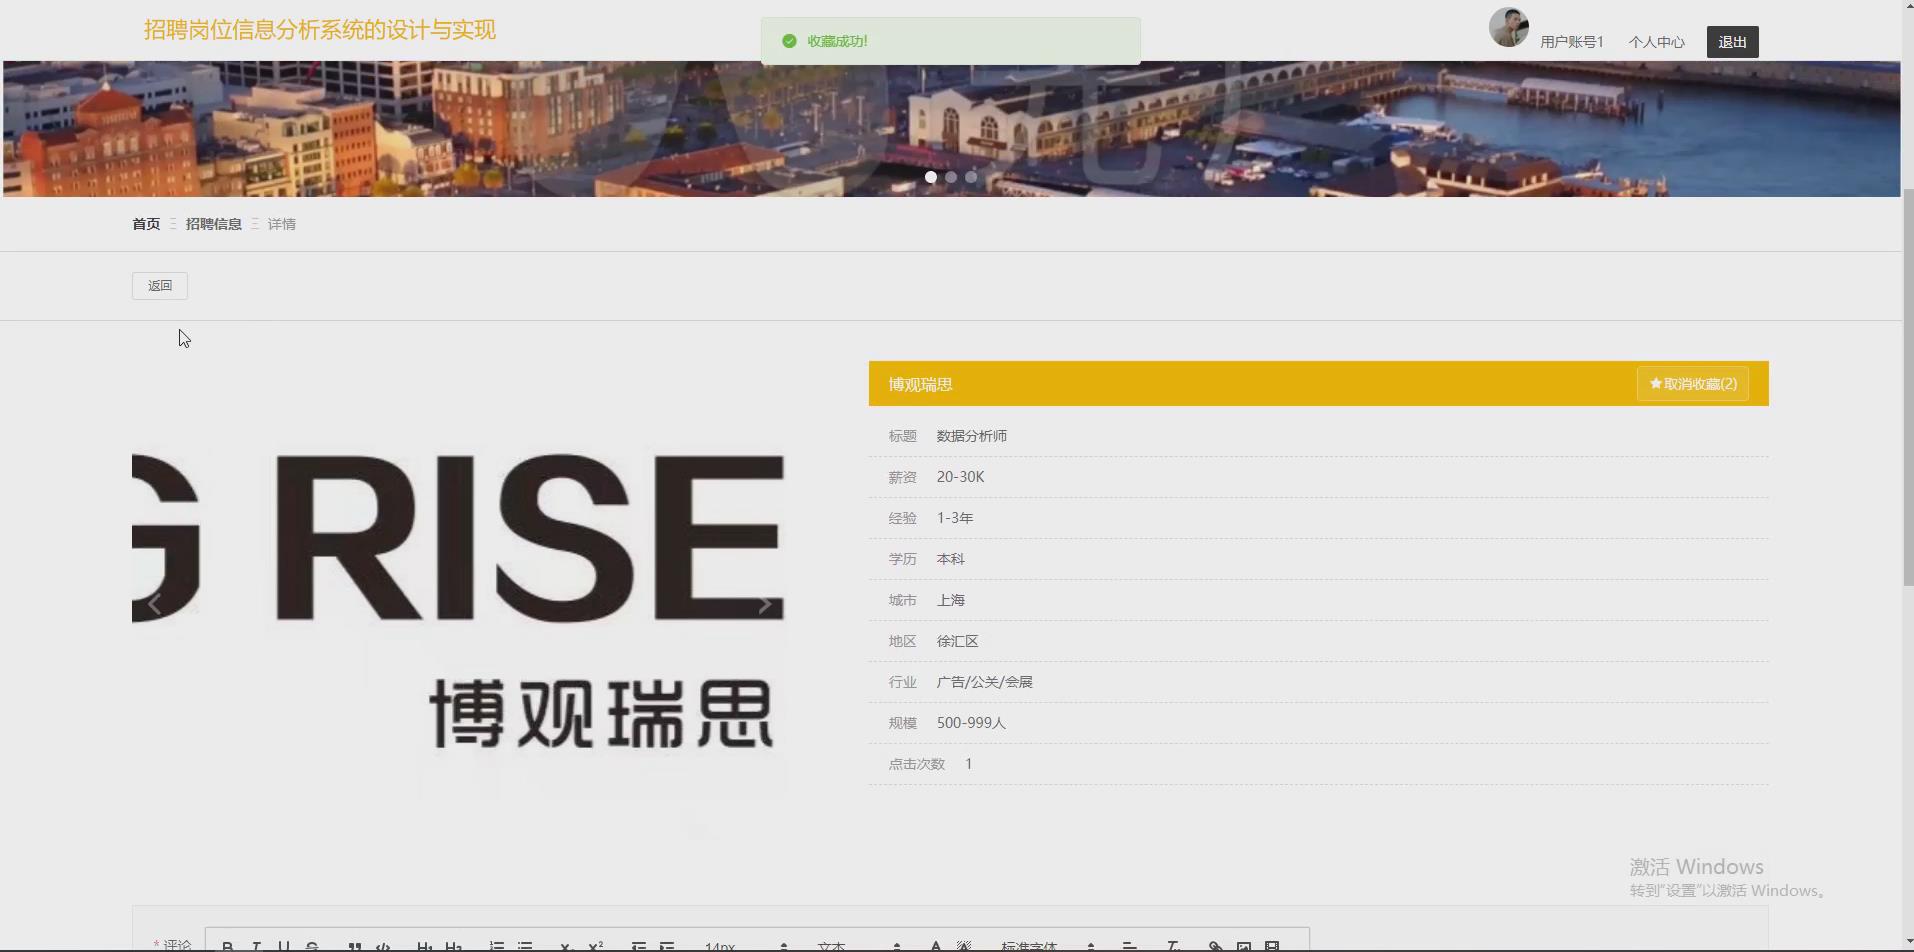
Task: Toggle italic in comment editor toolbar
Action: (256, 946)
